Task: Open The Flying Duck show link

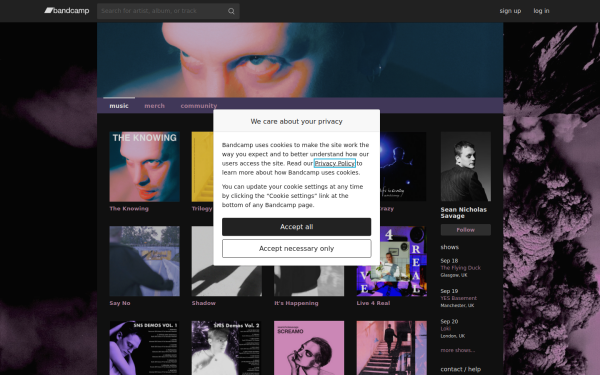Action: point(461,268)
